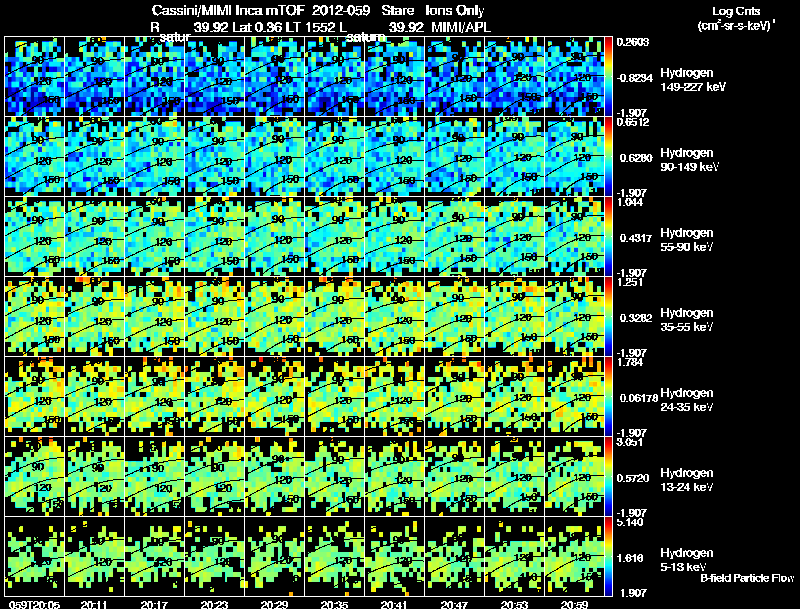The width and height of the screenshot is (800, 609).
Task: Click the '0.3282' colorbar midpoint value
Action: coord(636,318)
